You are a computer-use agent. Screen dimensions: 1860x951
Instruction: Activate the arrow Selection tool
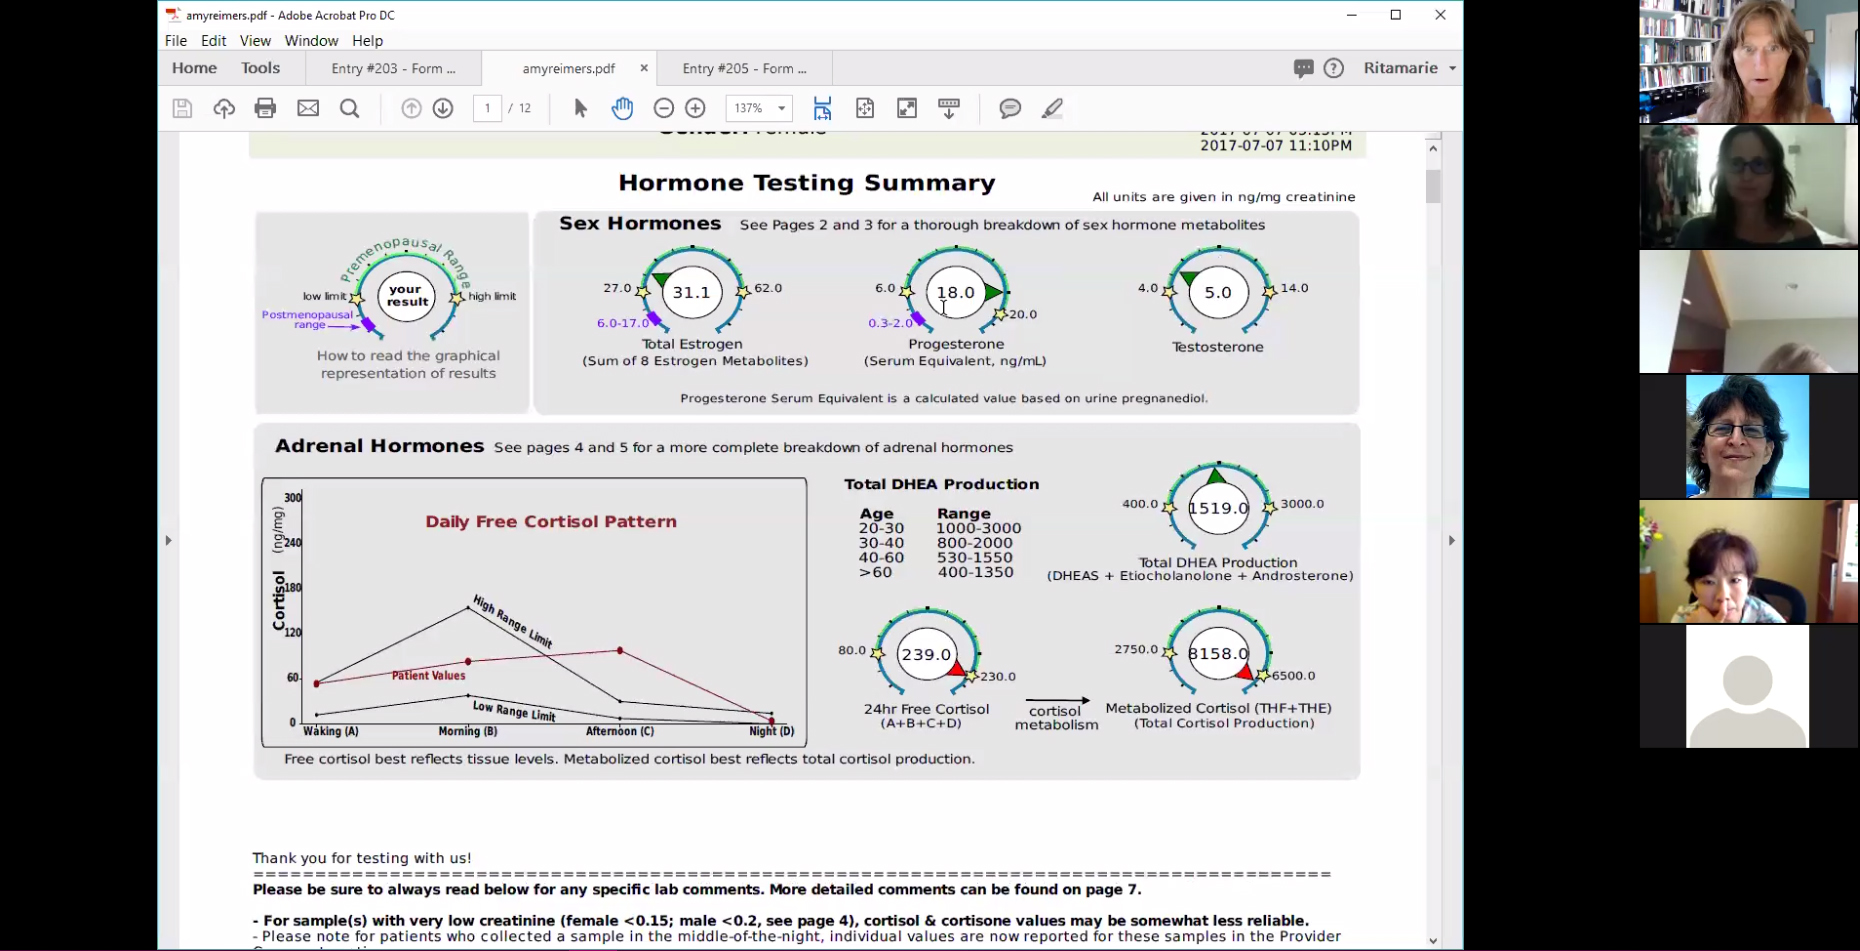tap(580, 108)
